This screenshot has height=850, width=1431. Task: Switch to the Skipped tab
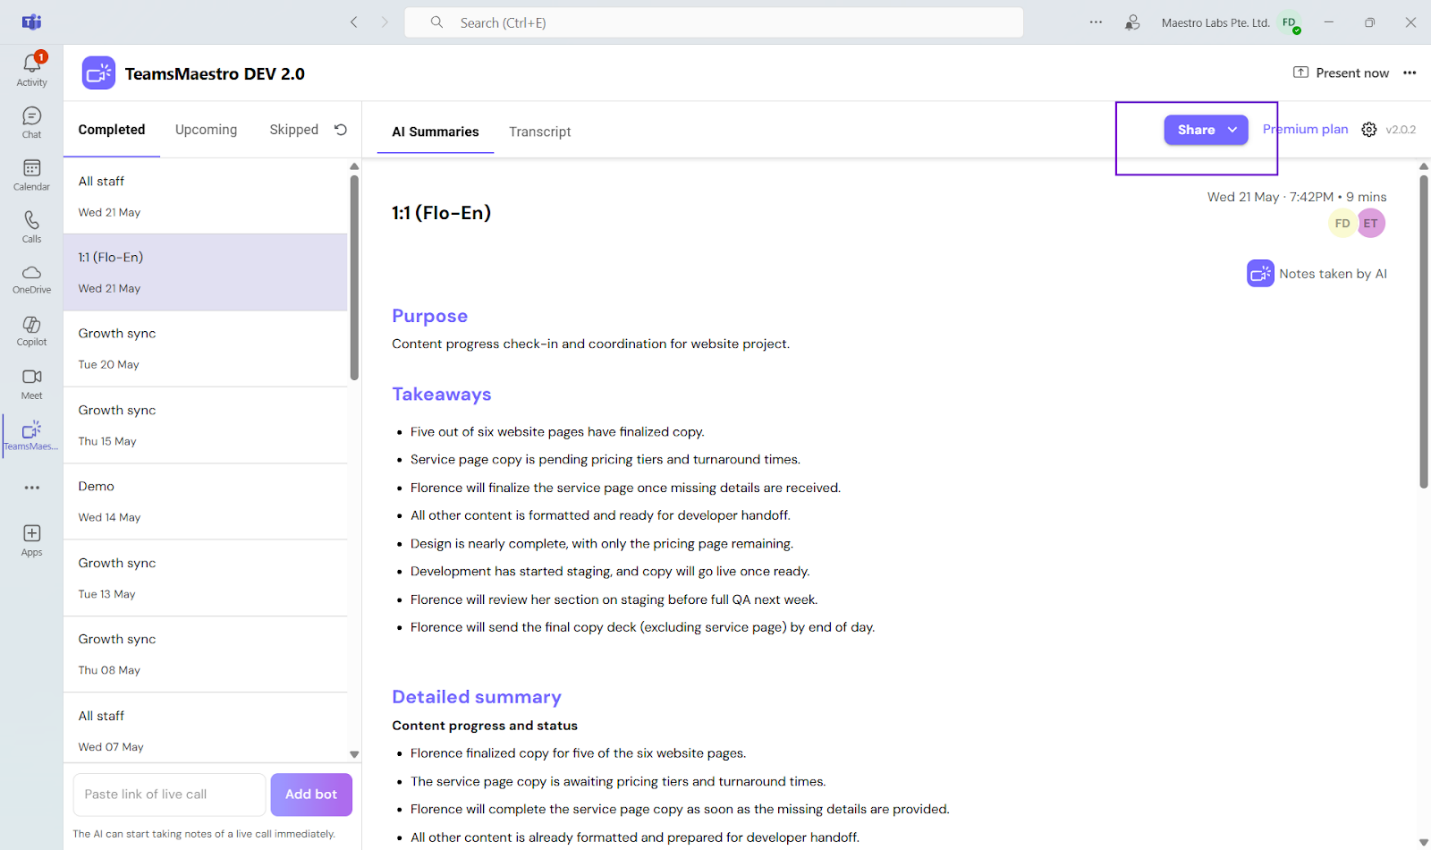(294, 130)
